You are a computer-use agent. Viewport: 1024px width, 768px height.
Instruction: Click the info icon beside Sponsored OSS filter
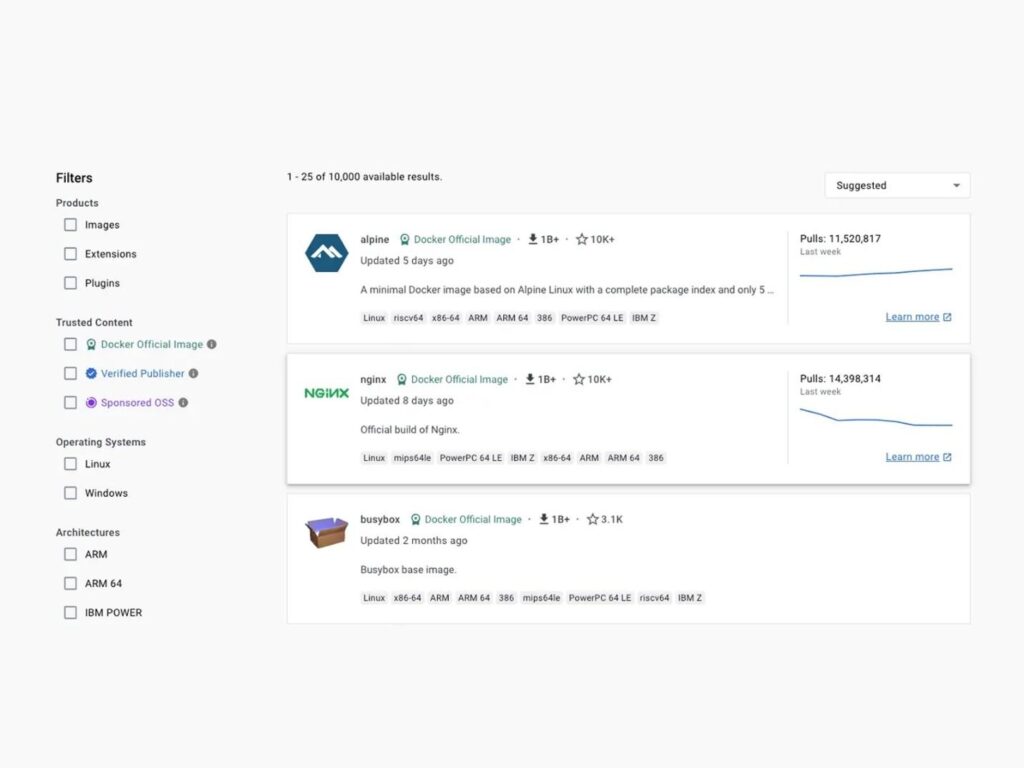coord(184,402)
